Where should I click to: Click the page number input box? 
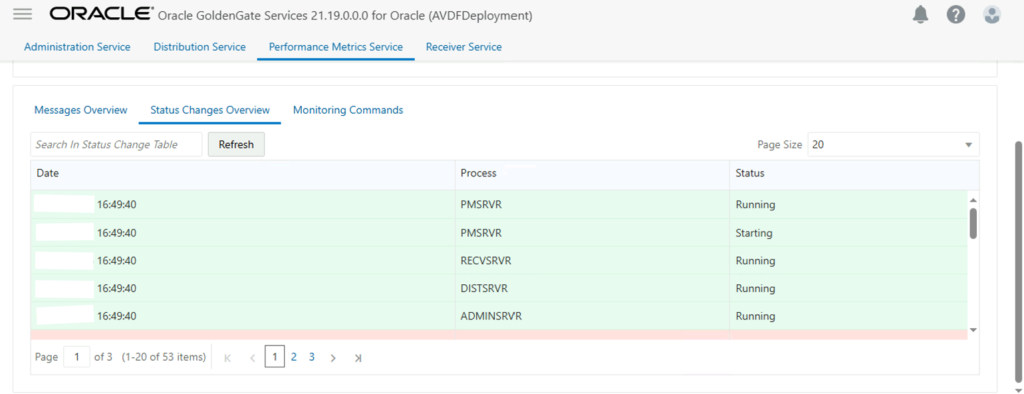click(x=77, y=357)
